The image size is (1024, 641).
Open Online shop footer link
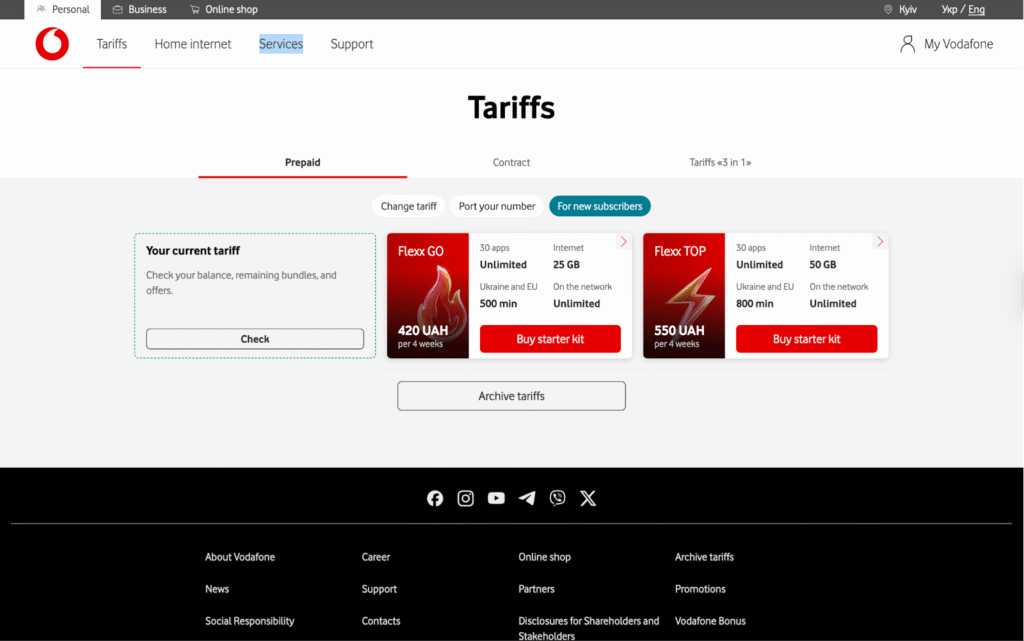point(545,557)
